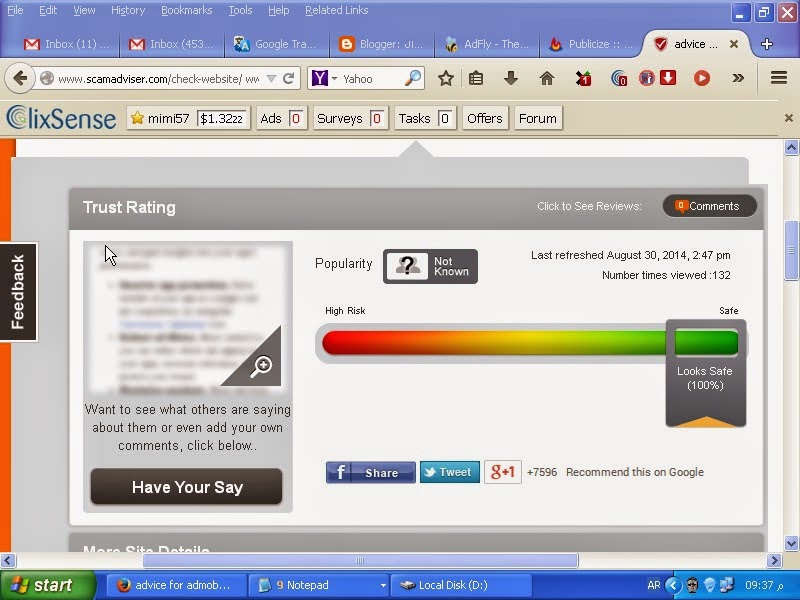Open the ClixSense Tasks button
The width and height of the screenshot is (800, 600).
pos(425,118)
